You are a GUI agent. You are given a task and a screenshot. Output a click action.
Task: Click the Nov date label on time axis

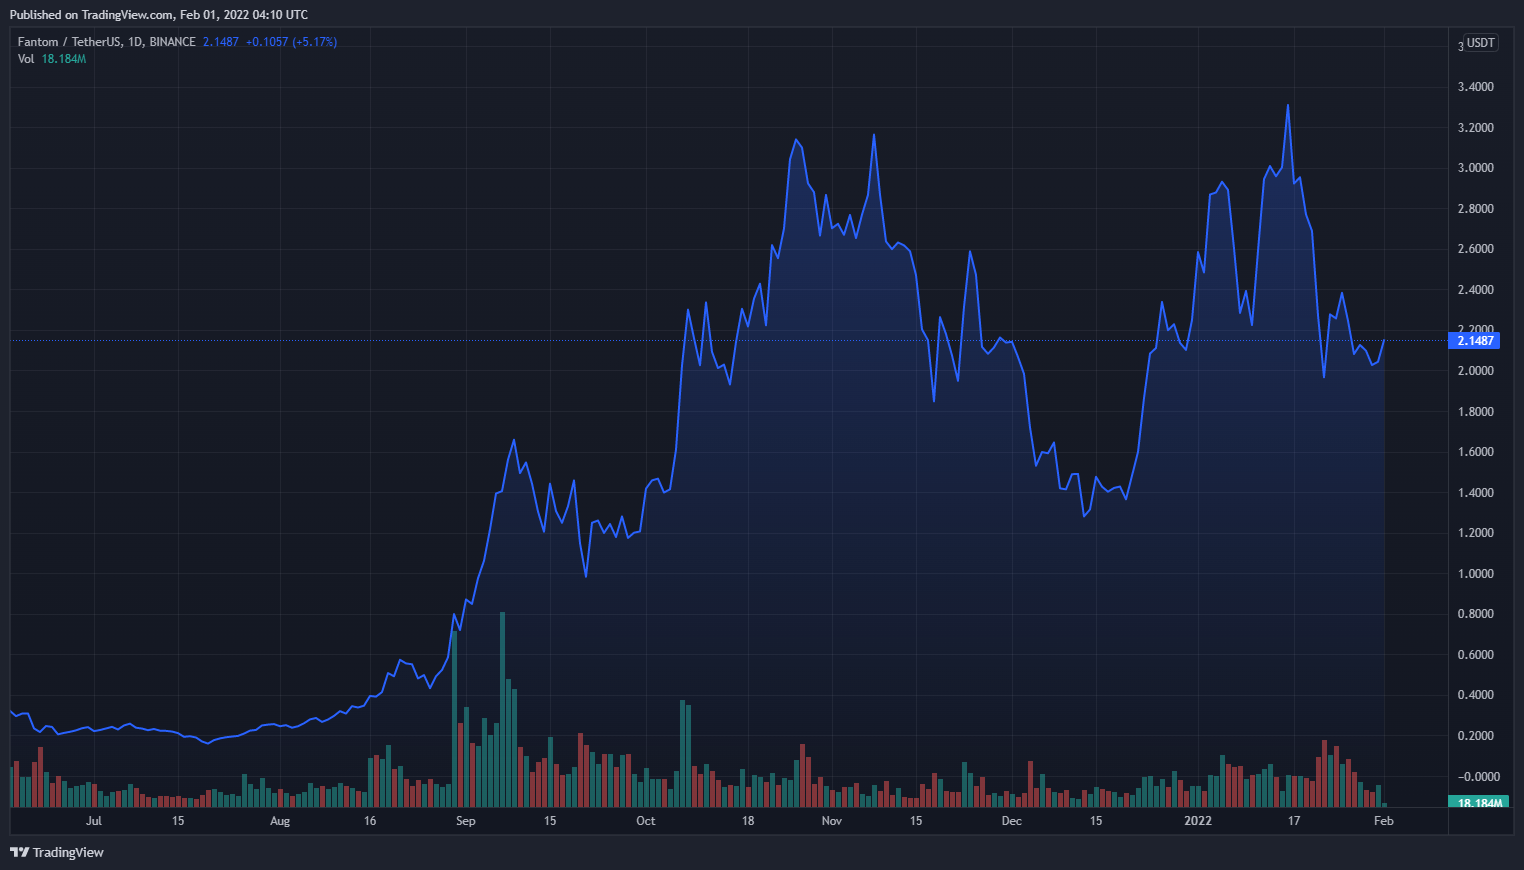832,821
